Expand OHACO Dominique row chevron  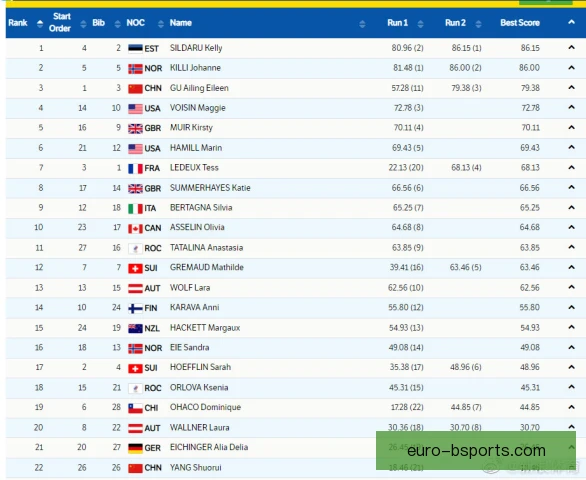pyautogui.click(x=571, y=407)
